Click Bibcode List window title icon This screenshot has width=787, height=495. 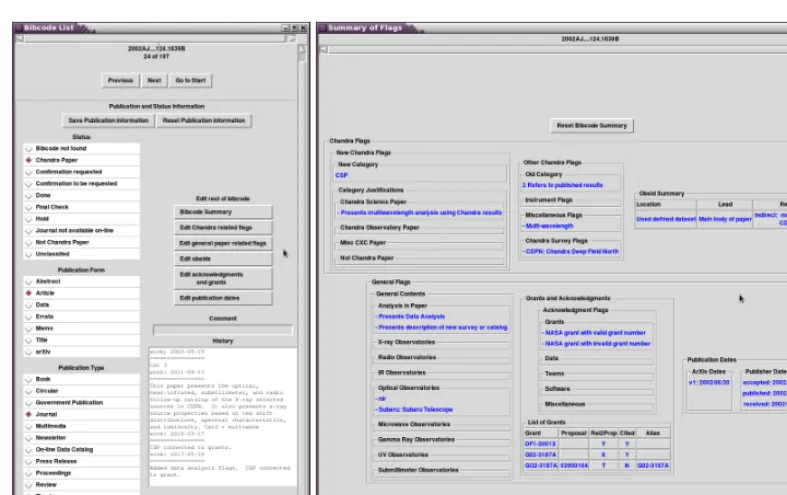click(x=19, y=28)
